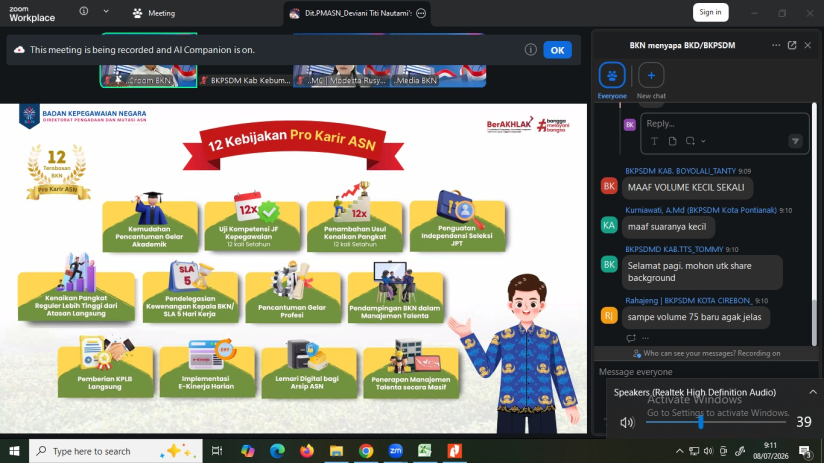Open the recording info icon in banner
This screenshot has width=824, height=463.
click(x=530, y=50)
